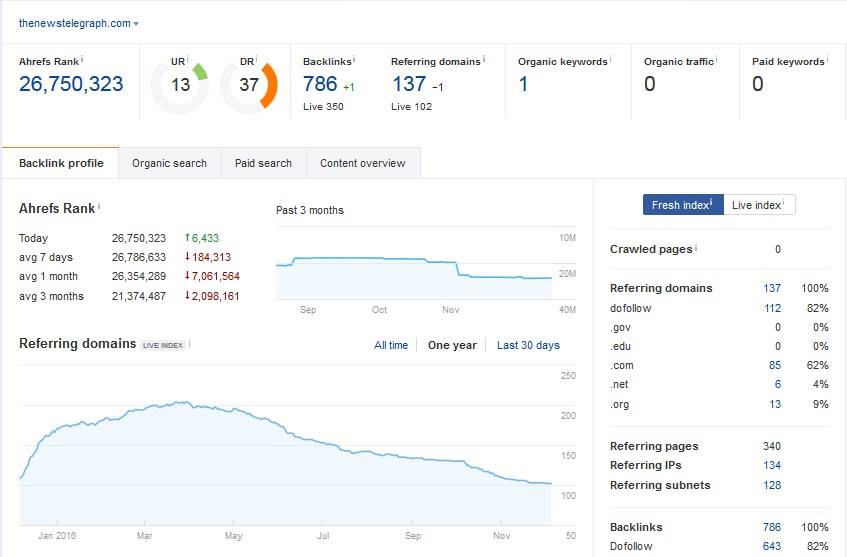The height and width of the screenshot is (557, 847).
Task: Click info icon beside Organic keywords
Action: click(x=611, y=59)
